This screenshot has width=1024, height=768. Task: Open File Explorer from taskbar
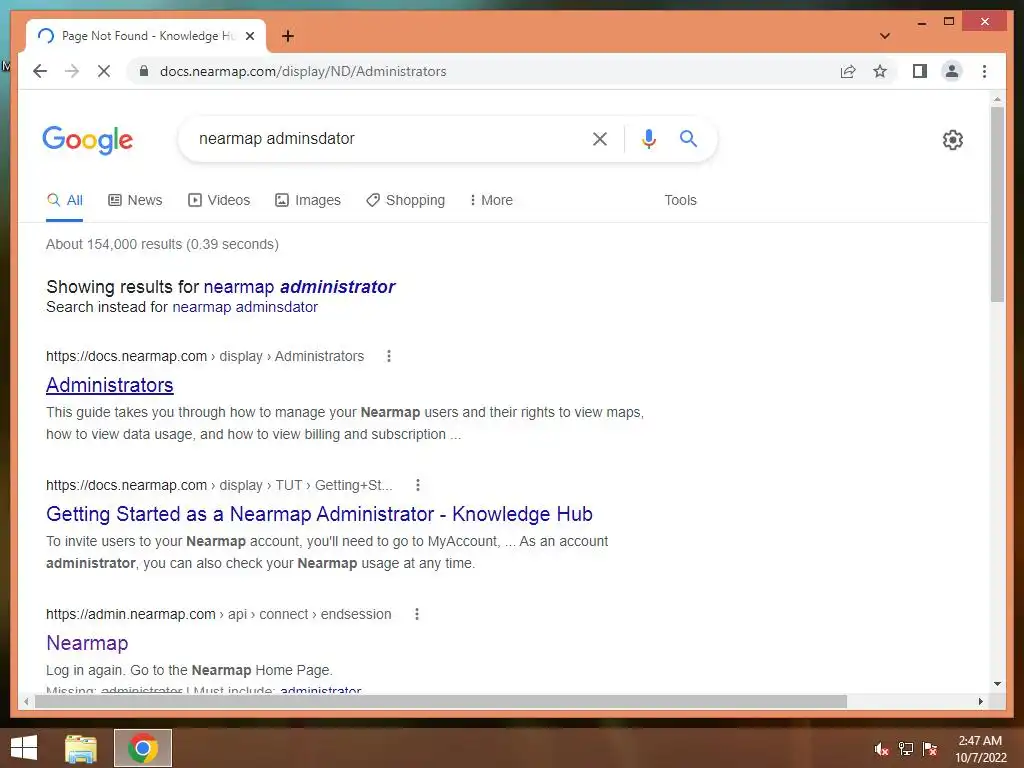81,748
